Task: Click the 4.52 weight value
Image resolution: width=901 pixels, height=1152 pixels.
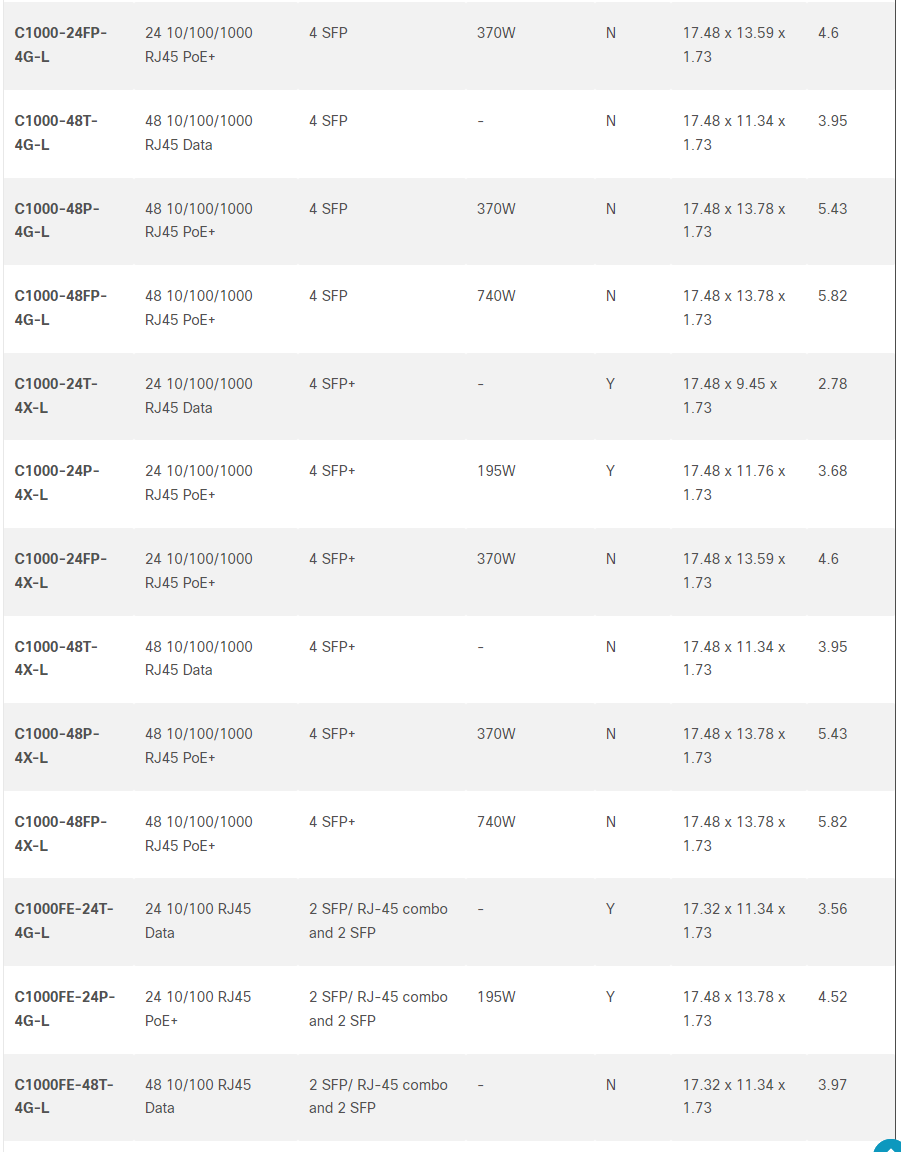Action: coord(833,996)
